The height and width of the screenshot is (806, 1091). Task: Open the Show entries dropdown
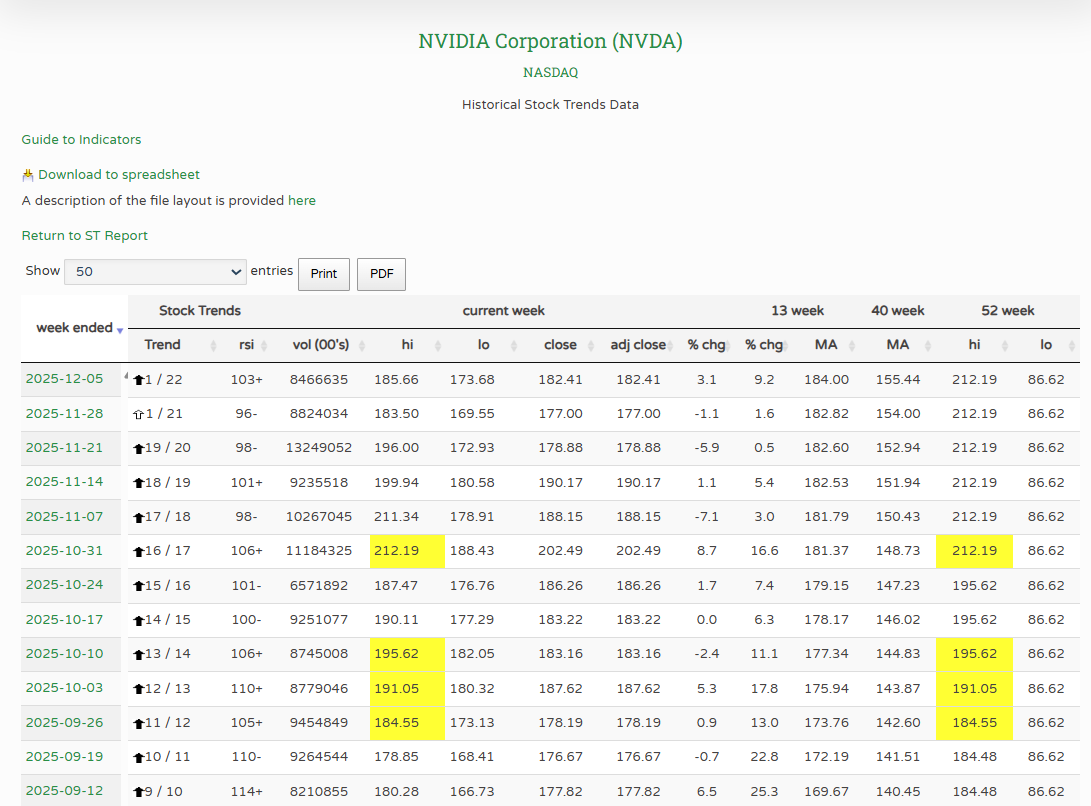click(155, 271)
